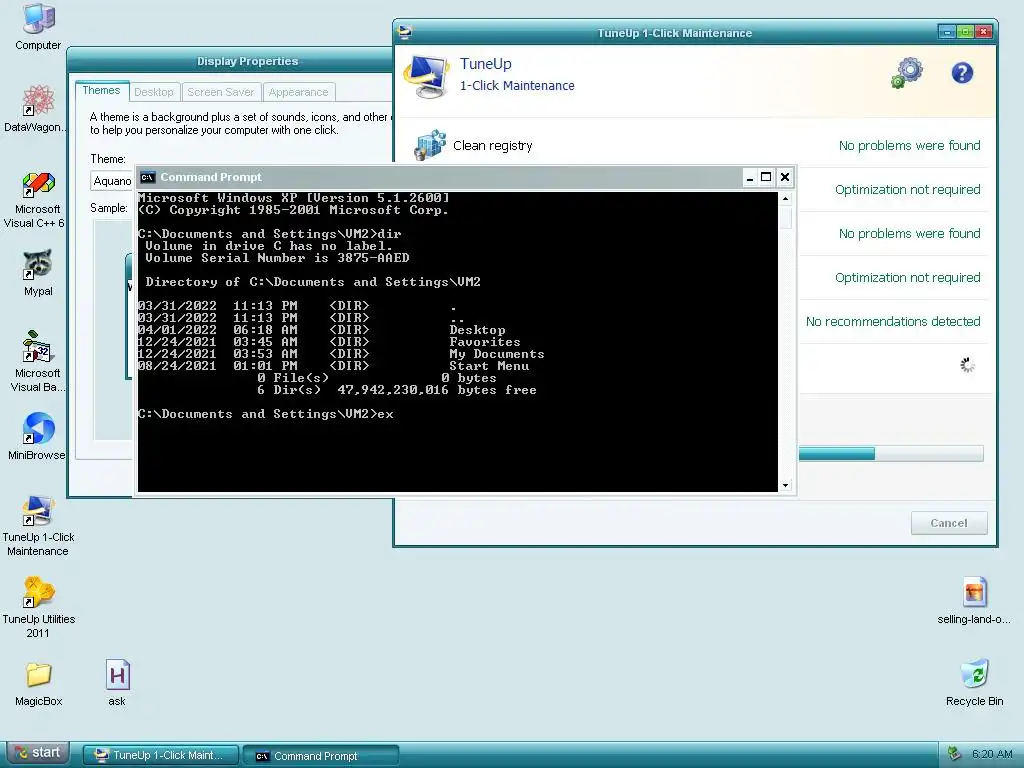Open the Appearance tab in Display Properties
Image resolution: width=1024 pixels, height=768 pixels.
[x=298, y=92]
